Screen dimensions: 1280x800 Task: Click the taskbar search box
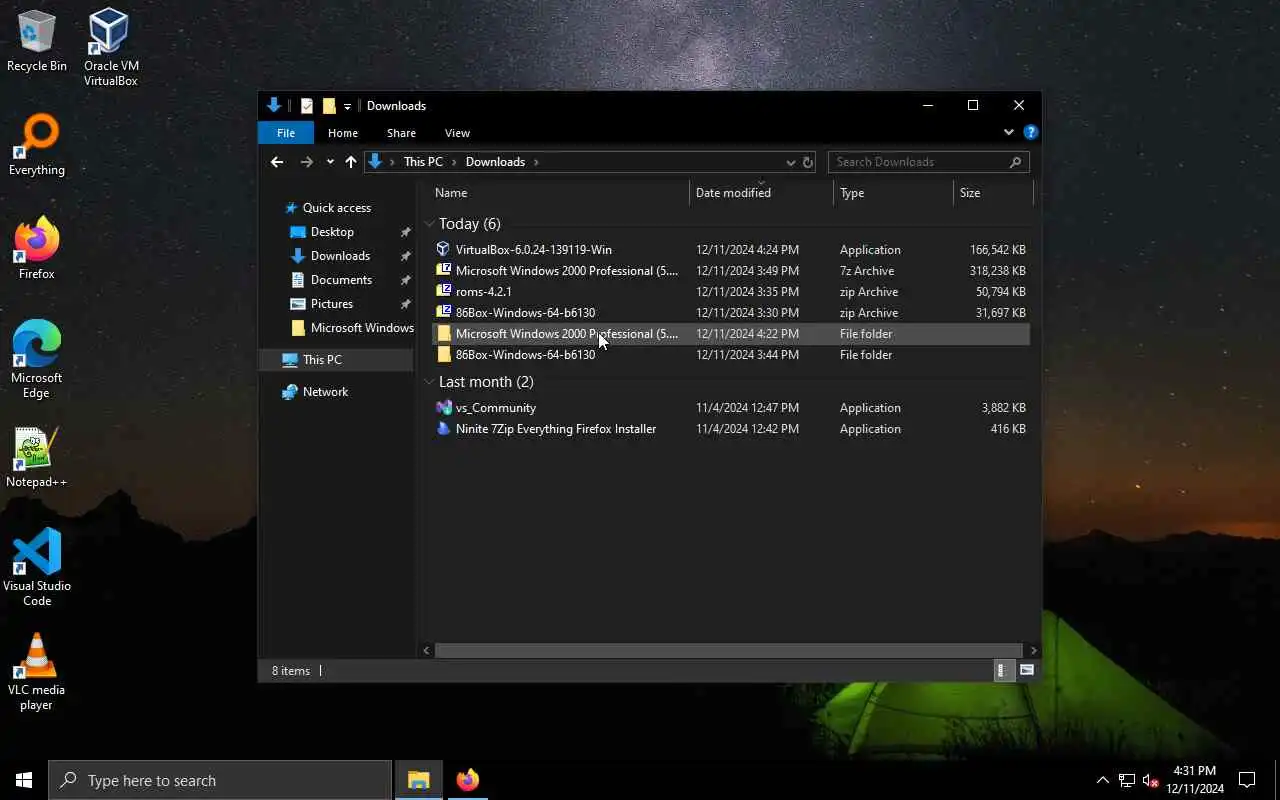pyautogui.click(x=220, y=780)
